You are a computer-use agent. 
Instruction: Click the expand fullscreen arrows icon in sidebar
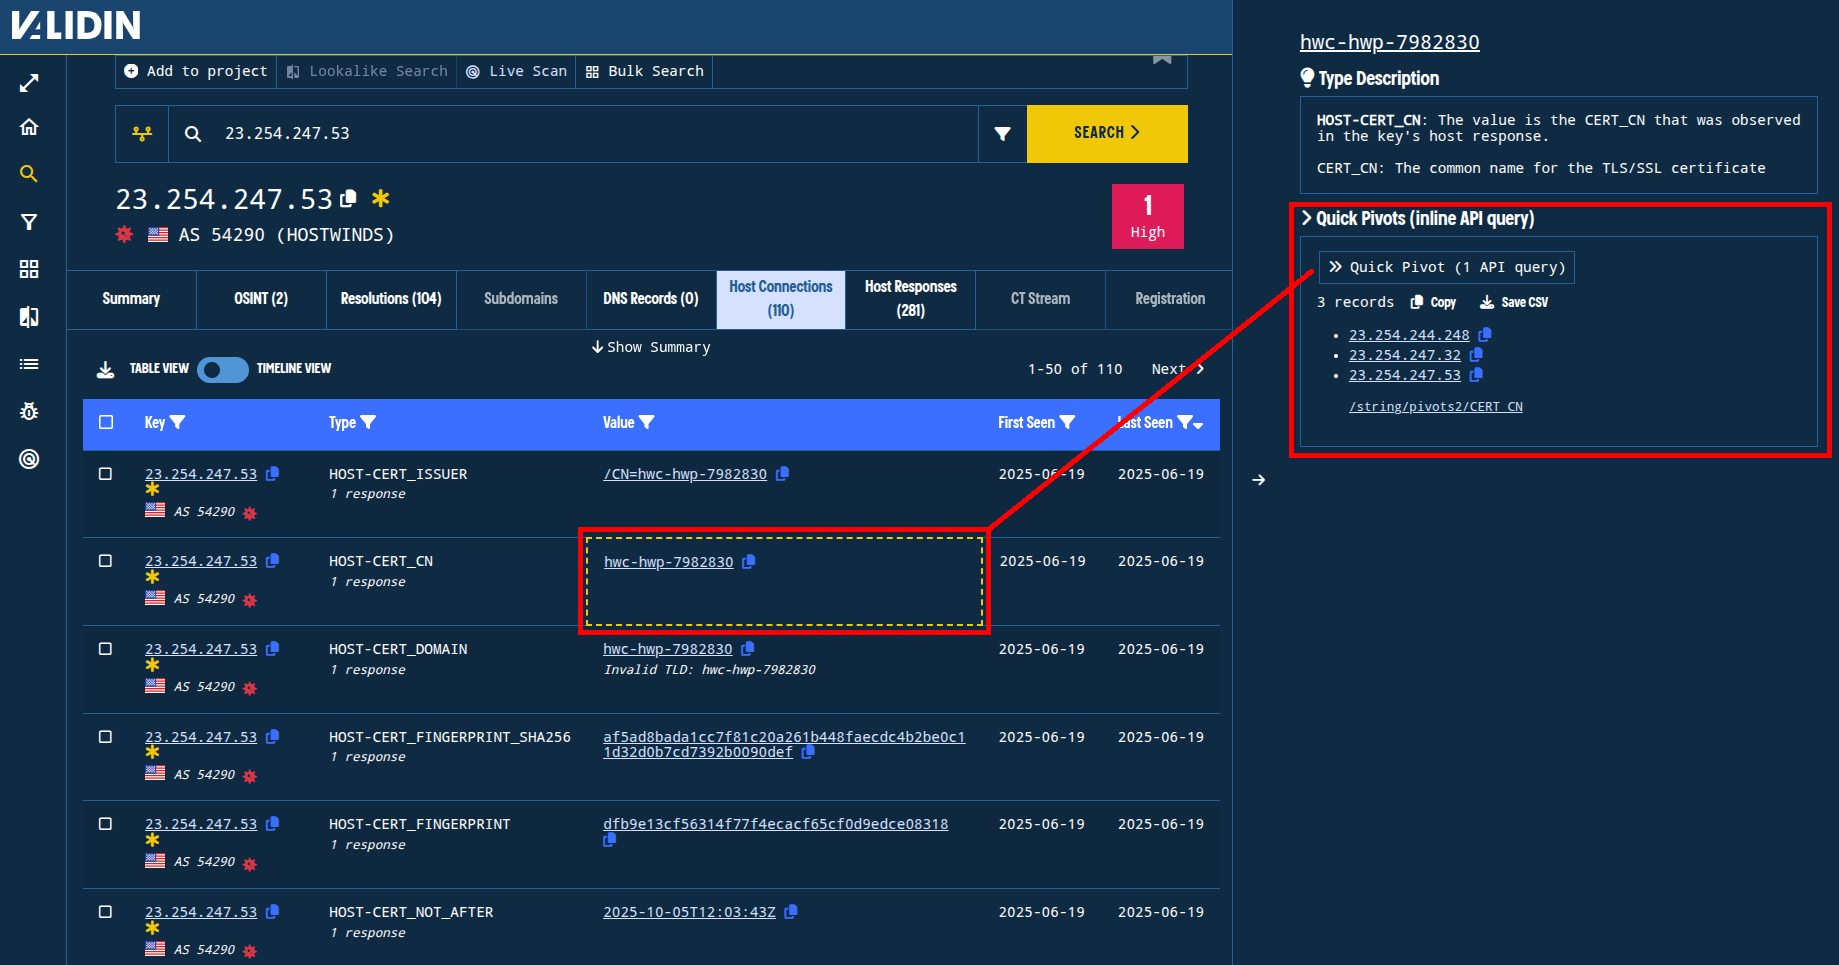pyautogui.click(x=29, y=83)
